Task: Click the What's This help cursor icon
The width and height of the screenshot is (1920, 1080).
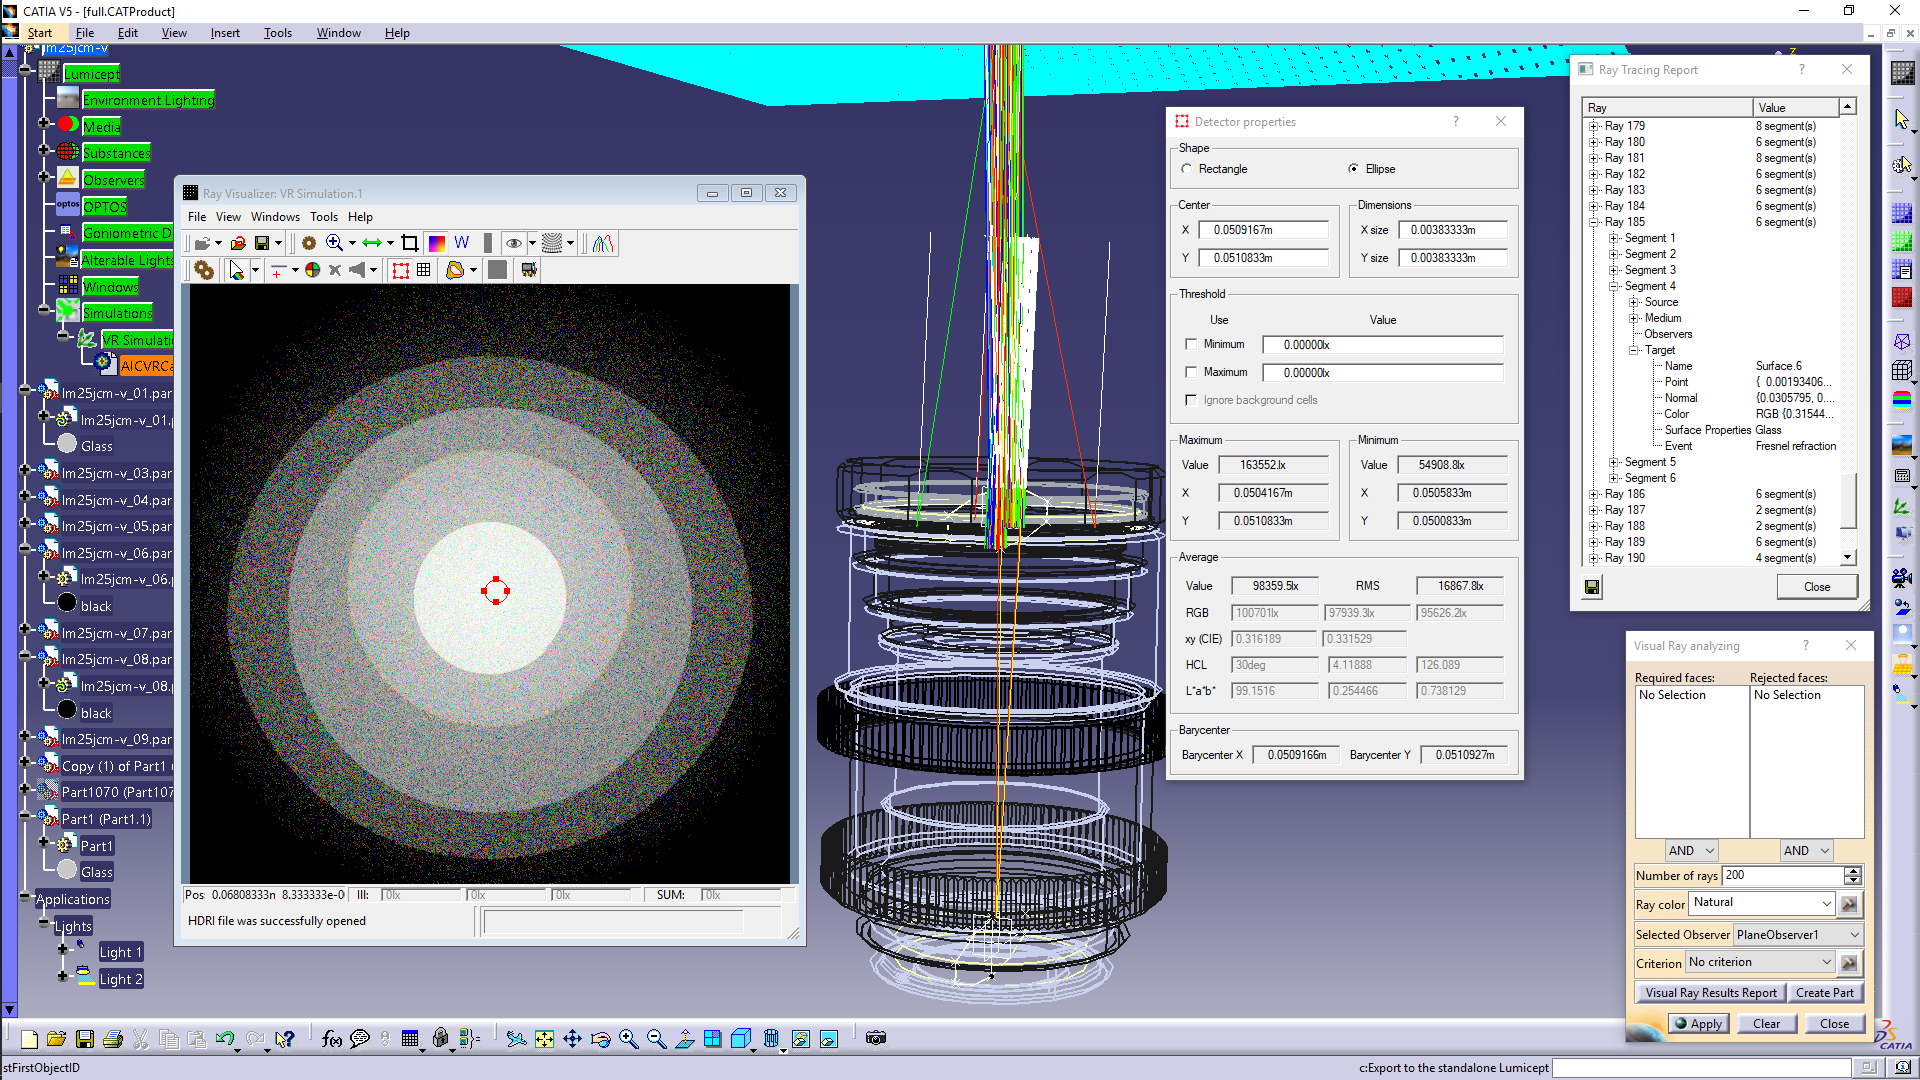Action: pyautogui.click(x=285, y=1039)
